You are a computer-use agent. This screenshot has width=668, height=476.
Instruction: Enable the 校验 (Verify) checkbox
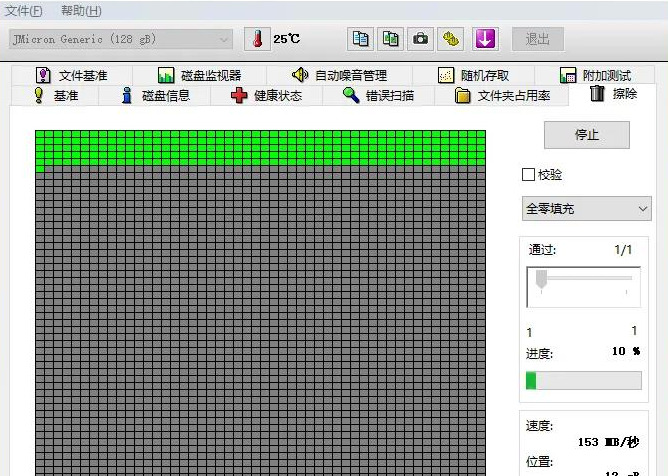[x=528, y=175]
